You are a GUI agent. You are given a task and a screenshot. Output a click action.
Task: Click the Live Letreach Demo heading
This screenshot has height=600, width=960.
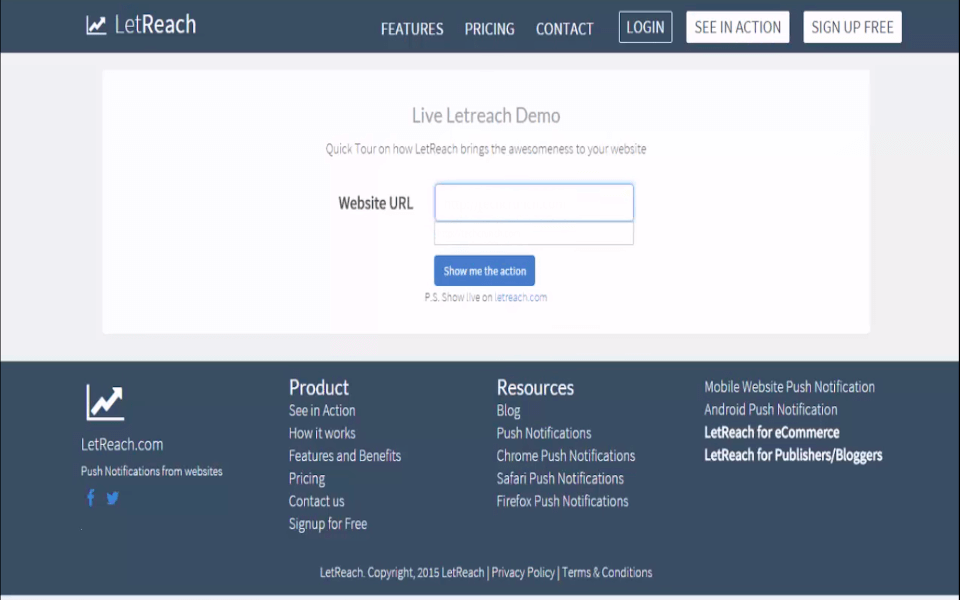point(486,116)
